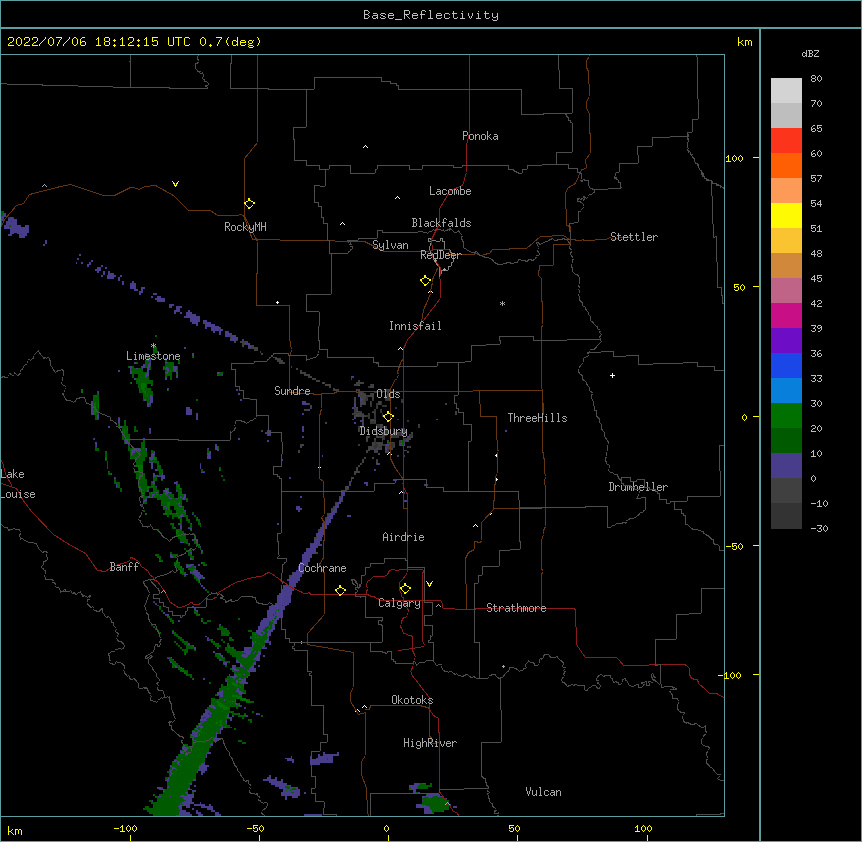Click the yellow V marker east of Calgary
The image size is (862, 842).
(x=429, y=584)
